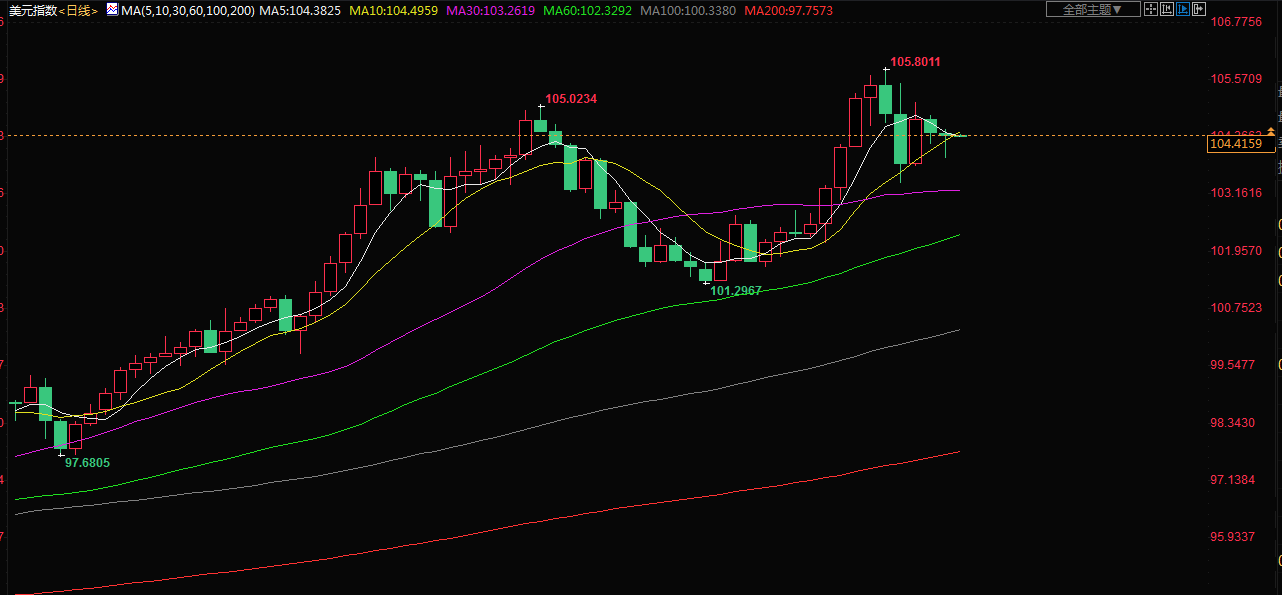The width and height of the screenshot is (1282, 595).
Task: Click the MA indicator chart icon
Action: [113, 10]
